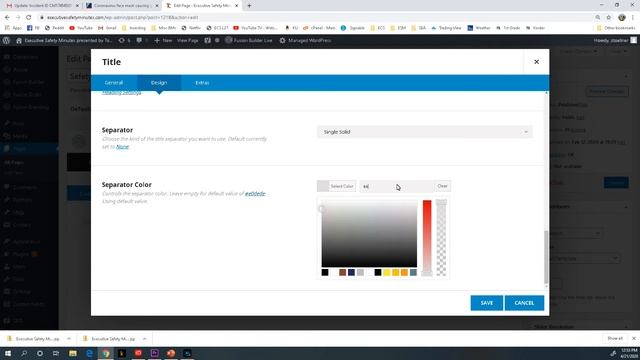This screenshot has height=360, width=640.
Task: Expand options for first downloaded file
Action: [x=69, y=339]
